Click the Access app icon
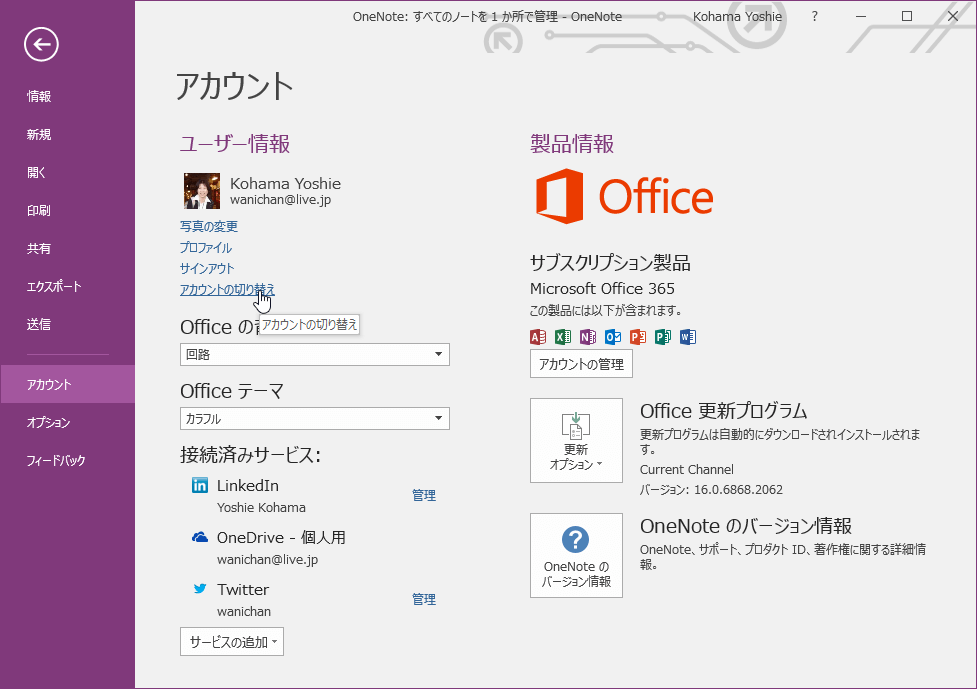The height and width of the screenshot is (689, 977). pos(538,337)
